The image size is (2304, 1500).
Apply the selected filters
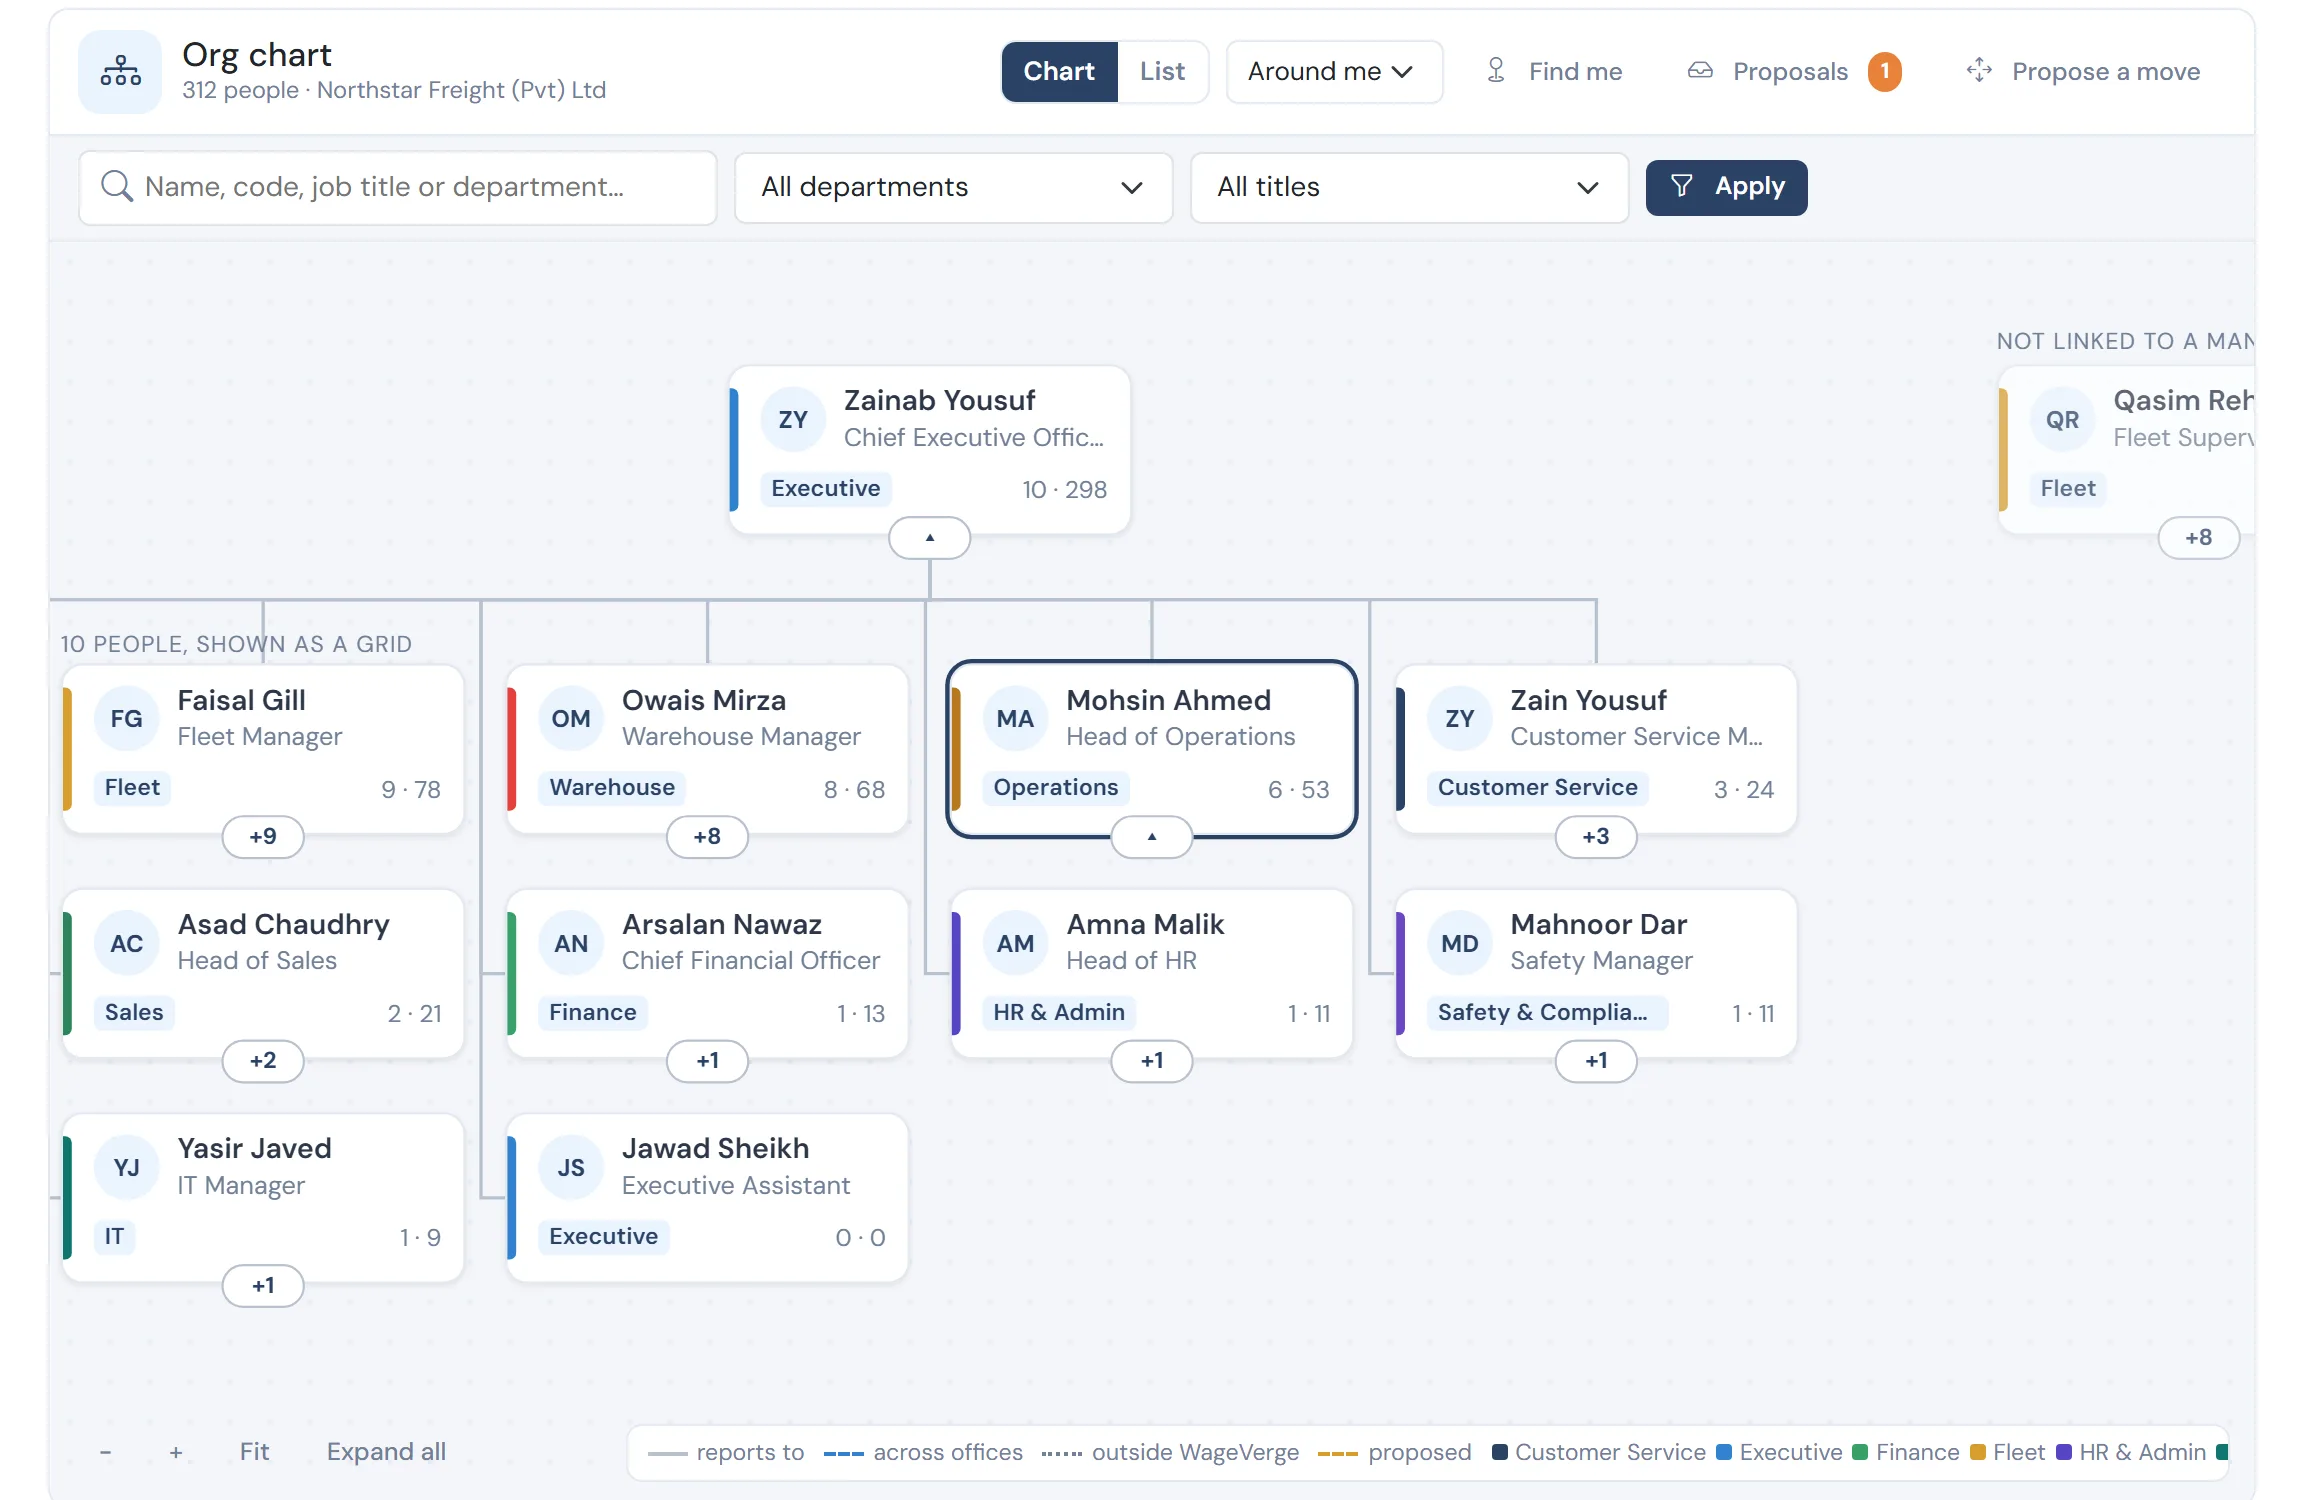pos(1726,187)
